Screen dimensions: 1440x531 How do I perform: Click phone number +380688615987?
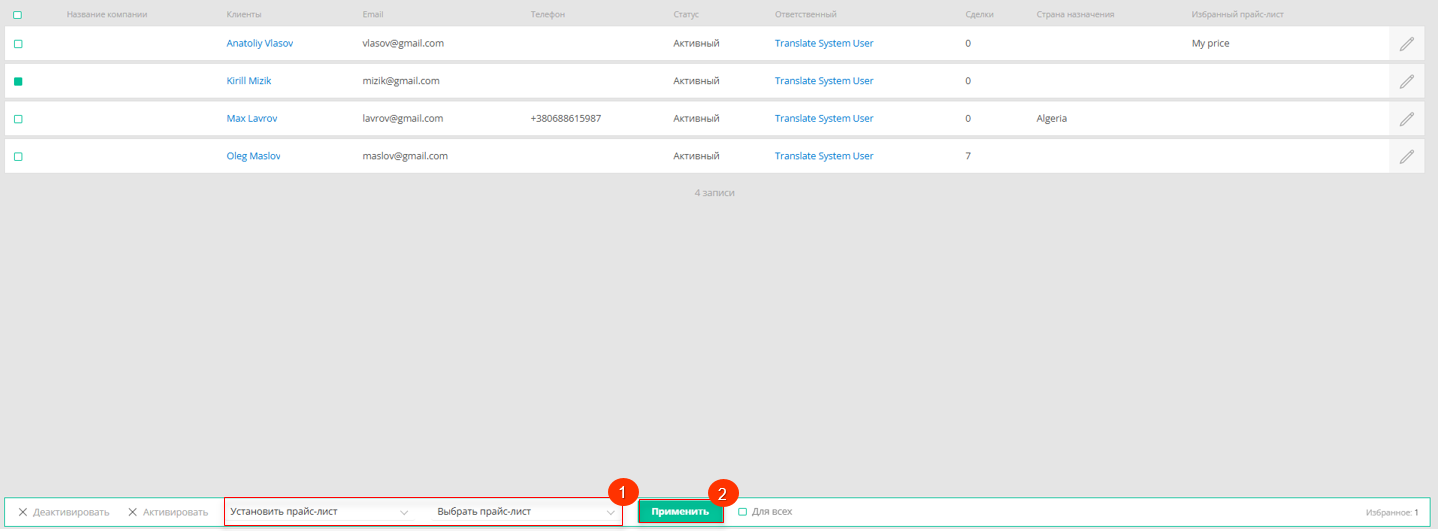click(566, 119)
